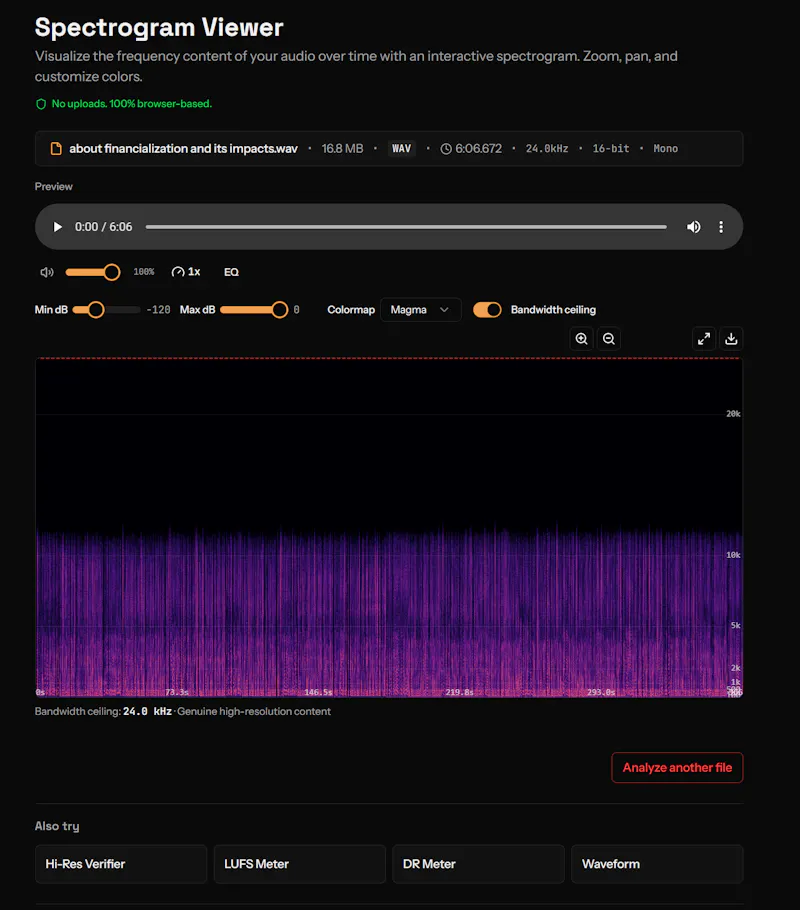Screen dimensions: 800x910
Task: Click the volume speaker icon beside slider
Action: coord(46,272)
